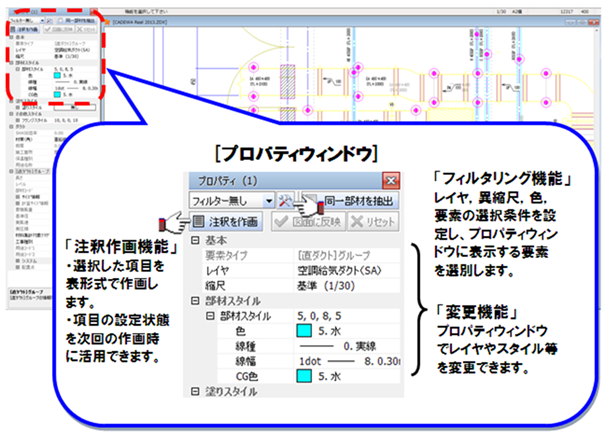Viewport: 605px width, 436px height.
Task: Collapse nested 部材スタイル row showing 5, 0, 8, 5
Action: [x=210, y=316]
